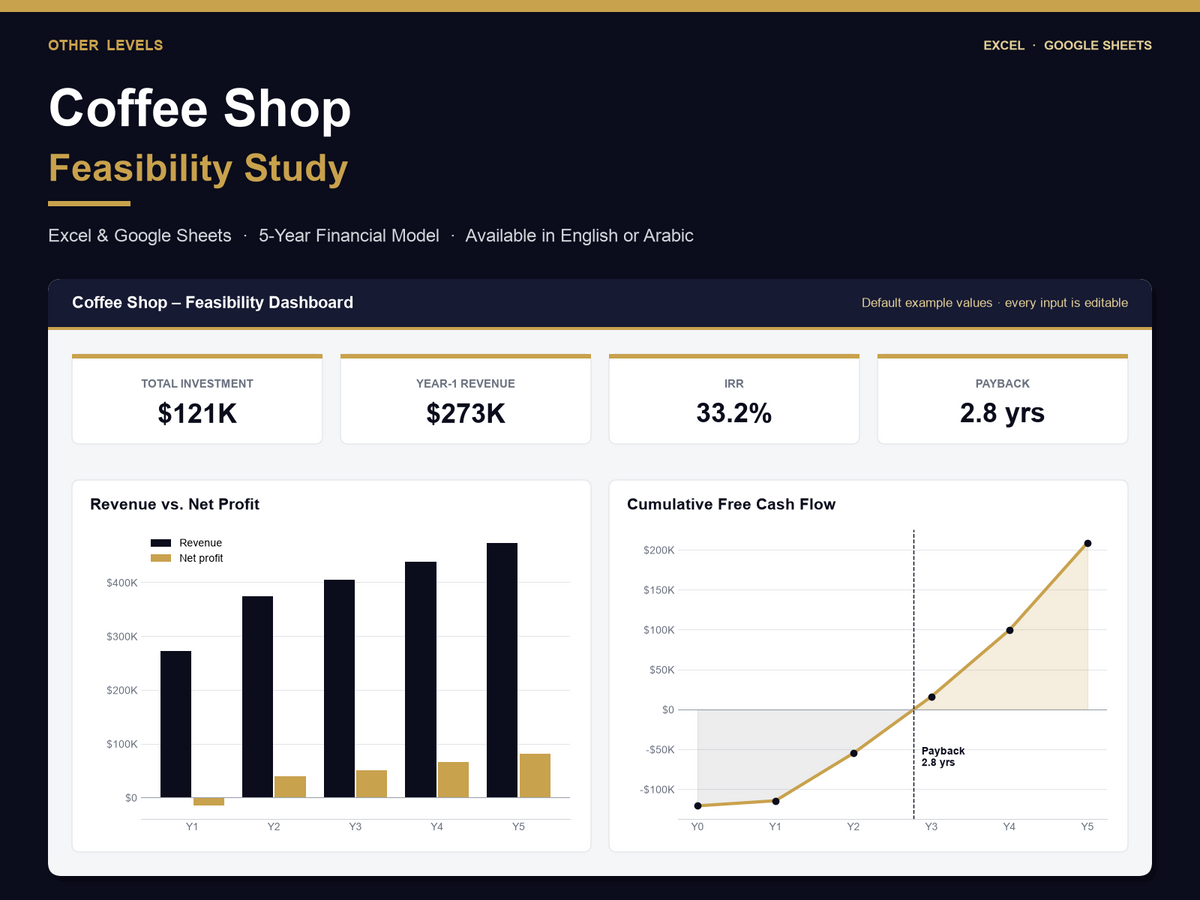Click the -$50K label on cash flow axis
The image size is (1200, 900).
point(660,750)
